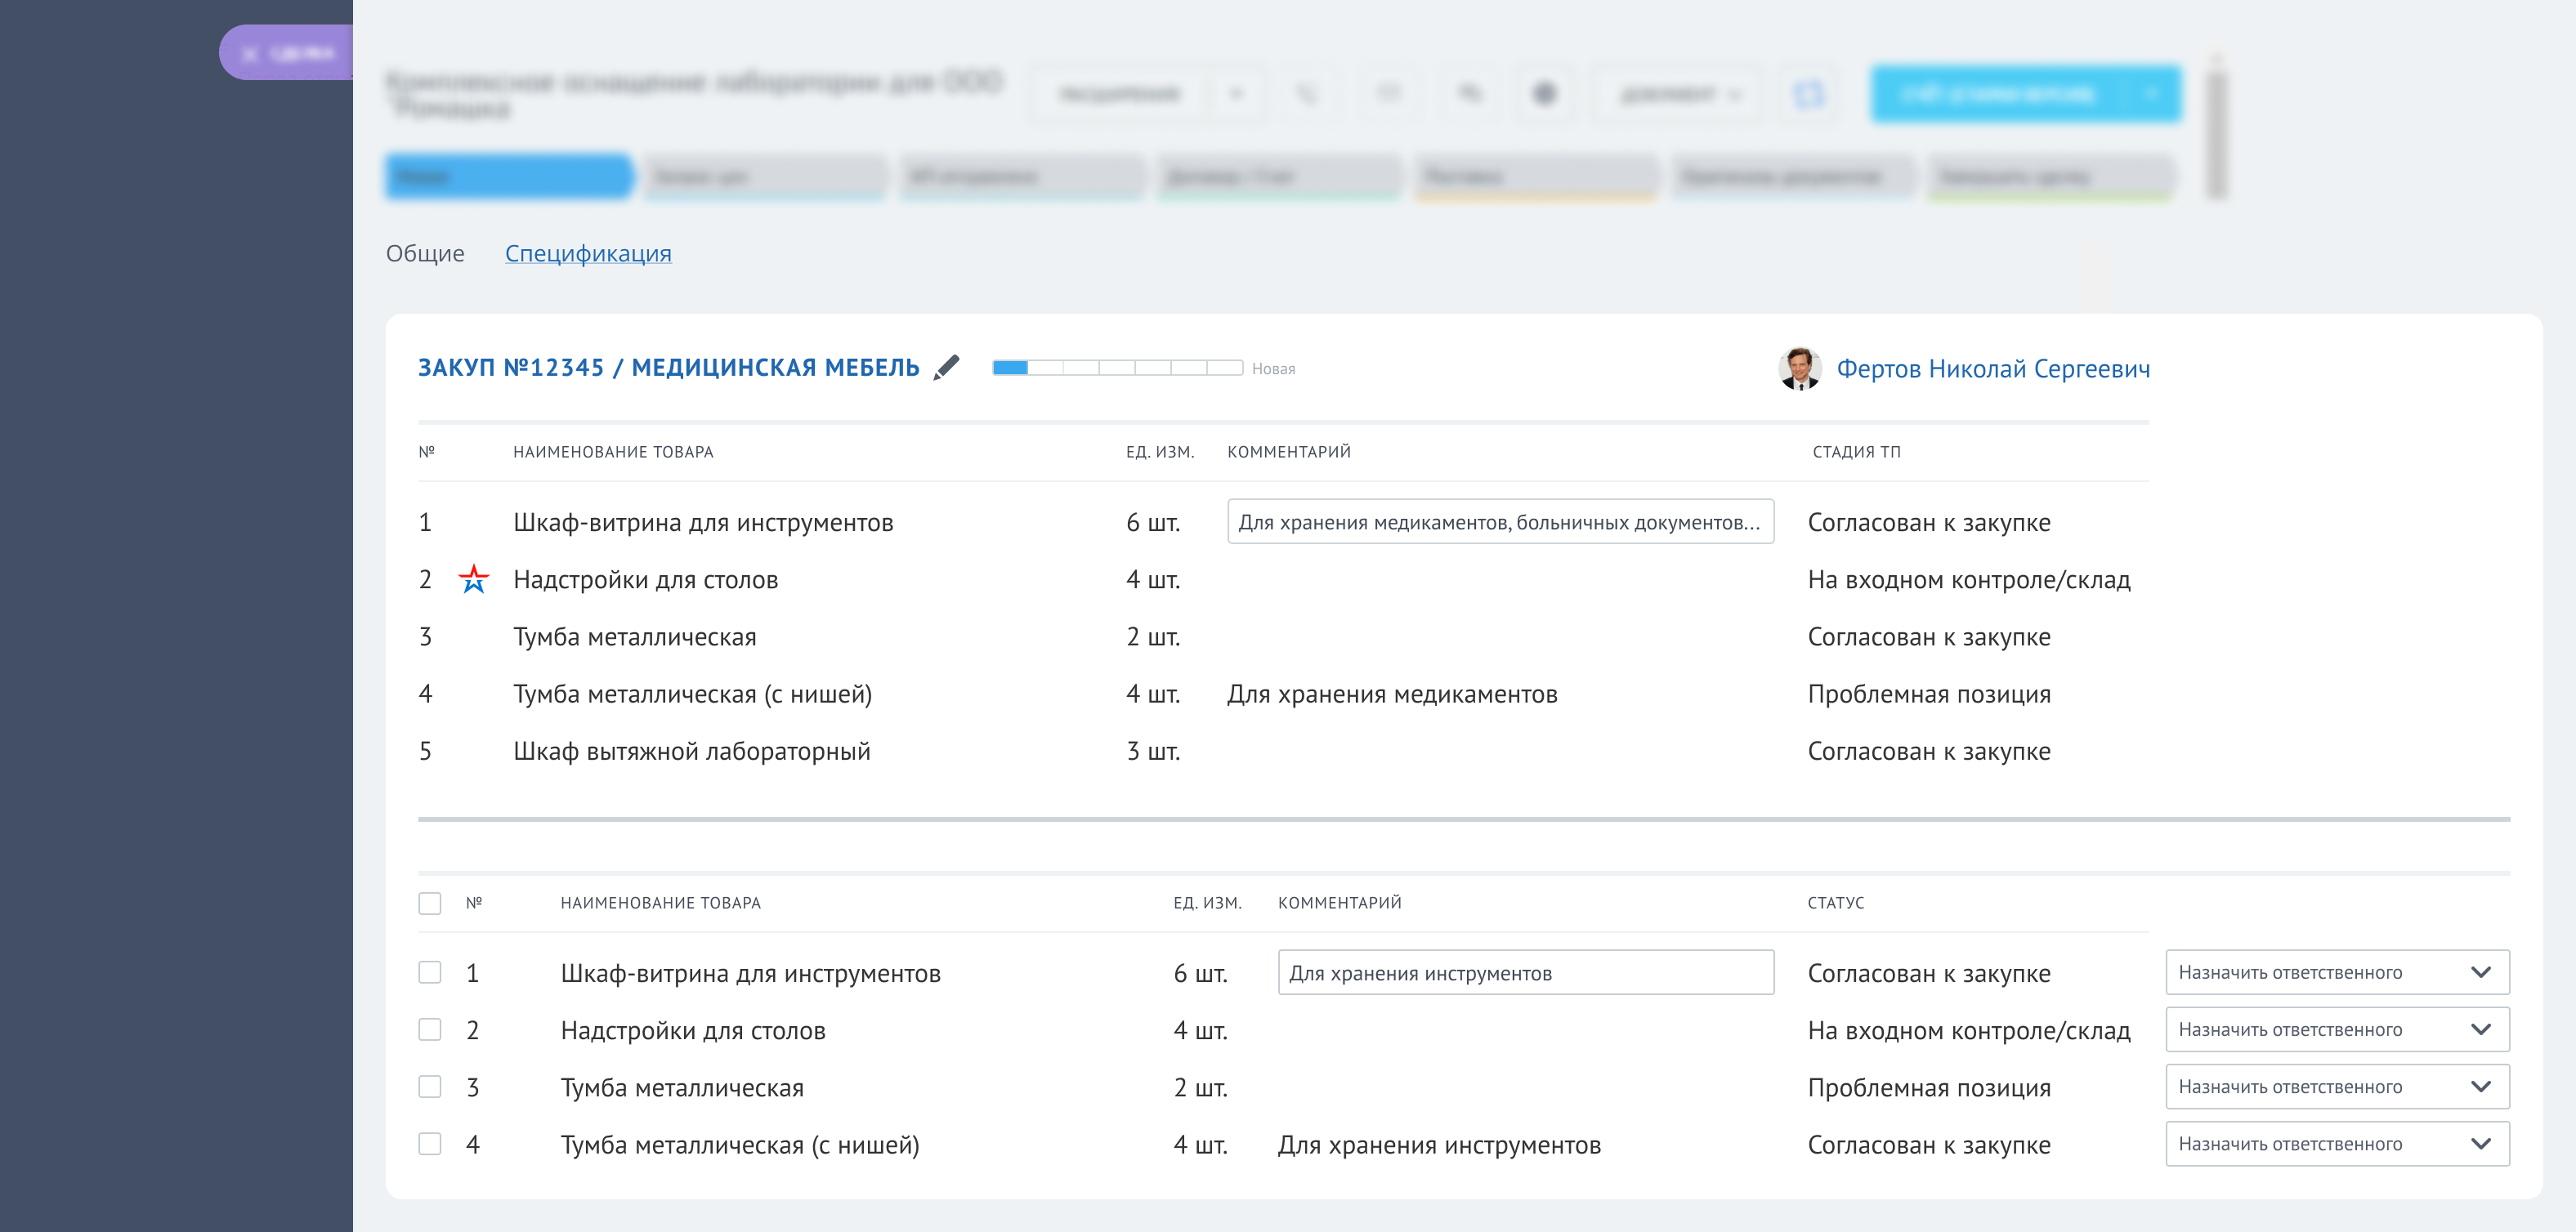Open Назначить ответственного dropdown for Шкаф-витрина row
The height and width of the screenshot is (1232, 2576).
2337,972
